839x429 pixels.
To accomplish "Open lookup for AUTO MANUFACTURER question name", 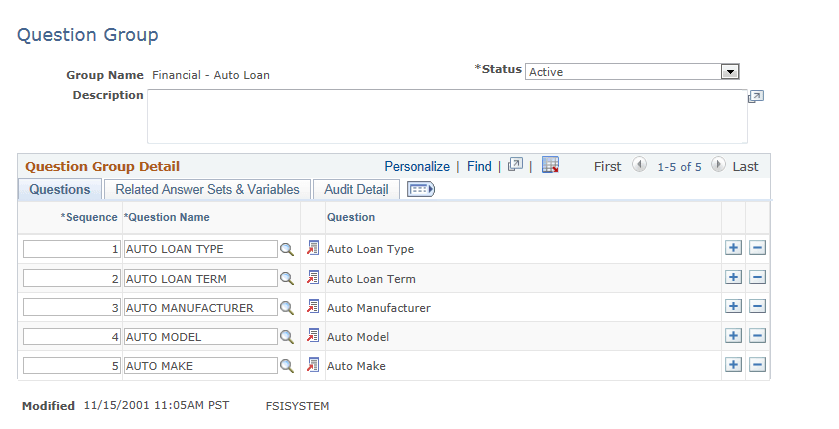I will (x=287, y=308).
